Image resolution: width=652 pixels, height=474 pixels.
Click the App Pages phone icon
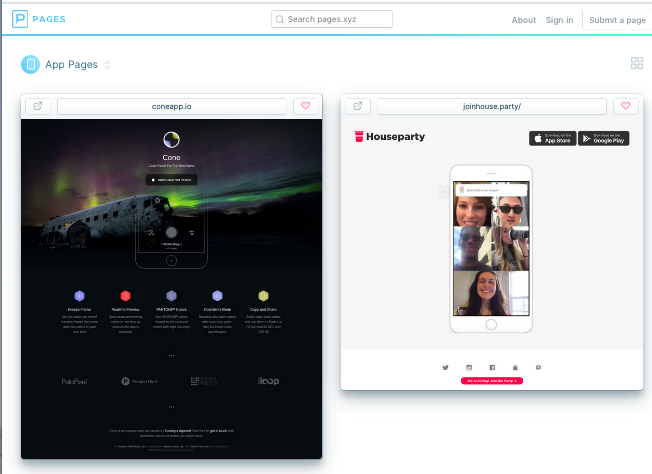pyautogui.click(x=30, y=64)
